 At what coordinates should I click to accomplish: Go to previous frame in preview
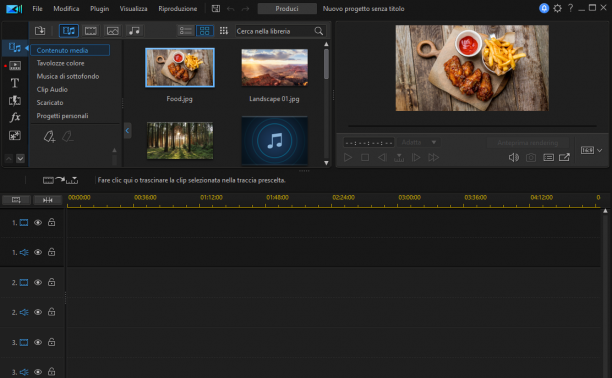pyautogui.click(x=382, y=157)
